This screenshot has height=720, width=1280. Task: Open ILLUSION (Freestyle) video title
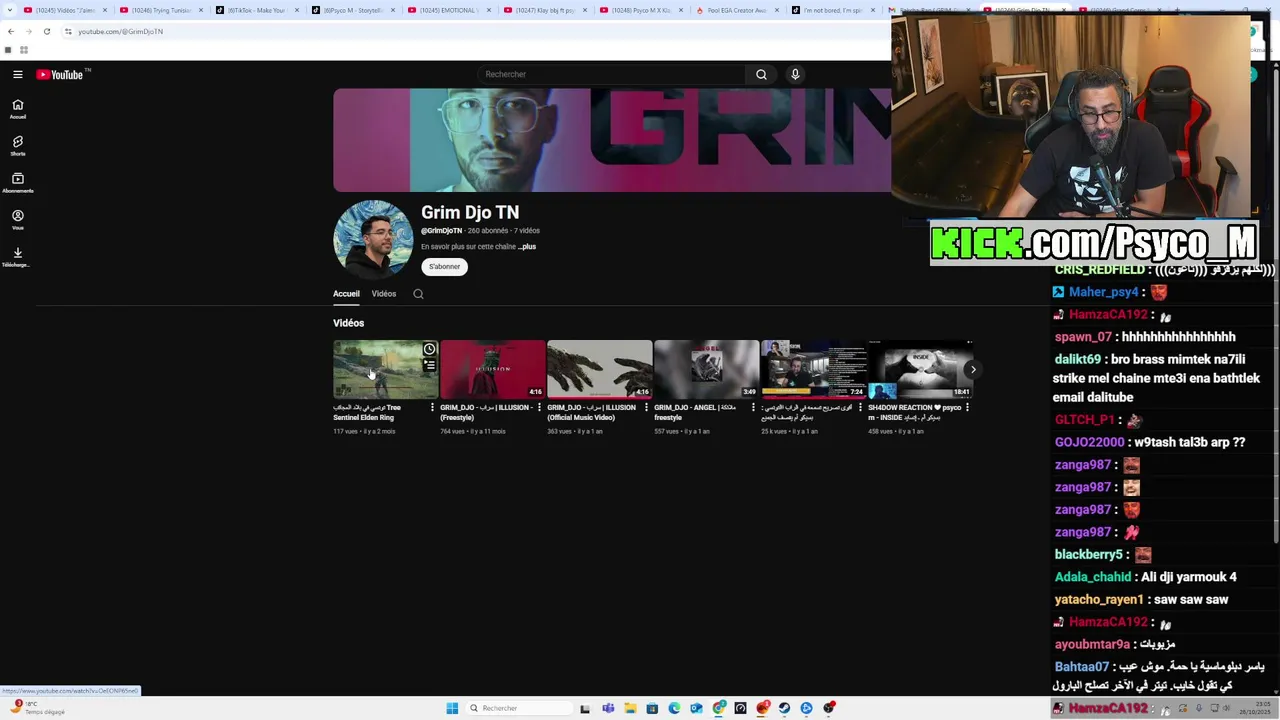click(x=486, y=412)
